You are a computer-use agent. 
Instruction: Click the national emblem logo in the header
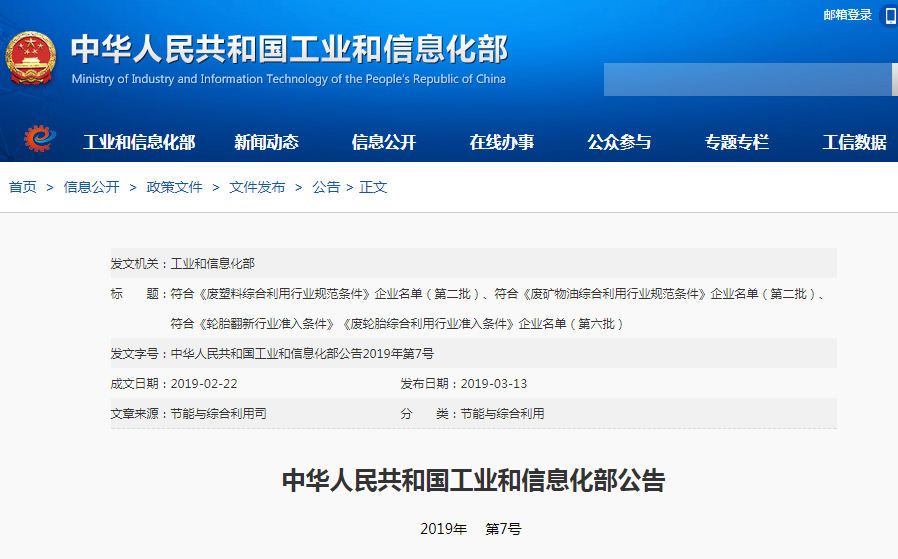[x=31, y=58]
